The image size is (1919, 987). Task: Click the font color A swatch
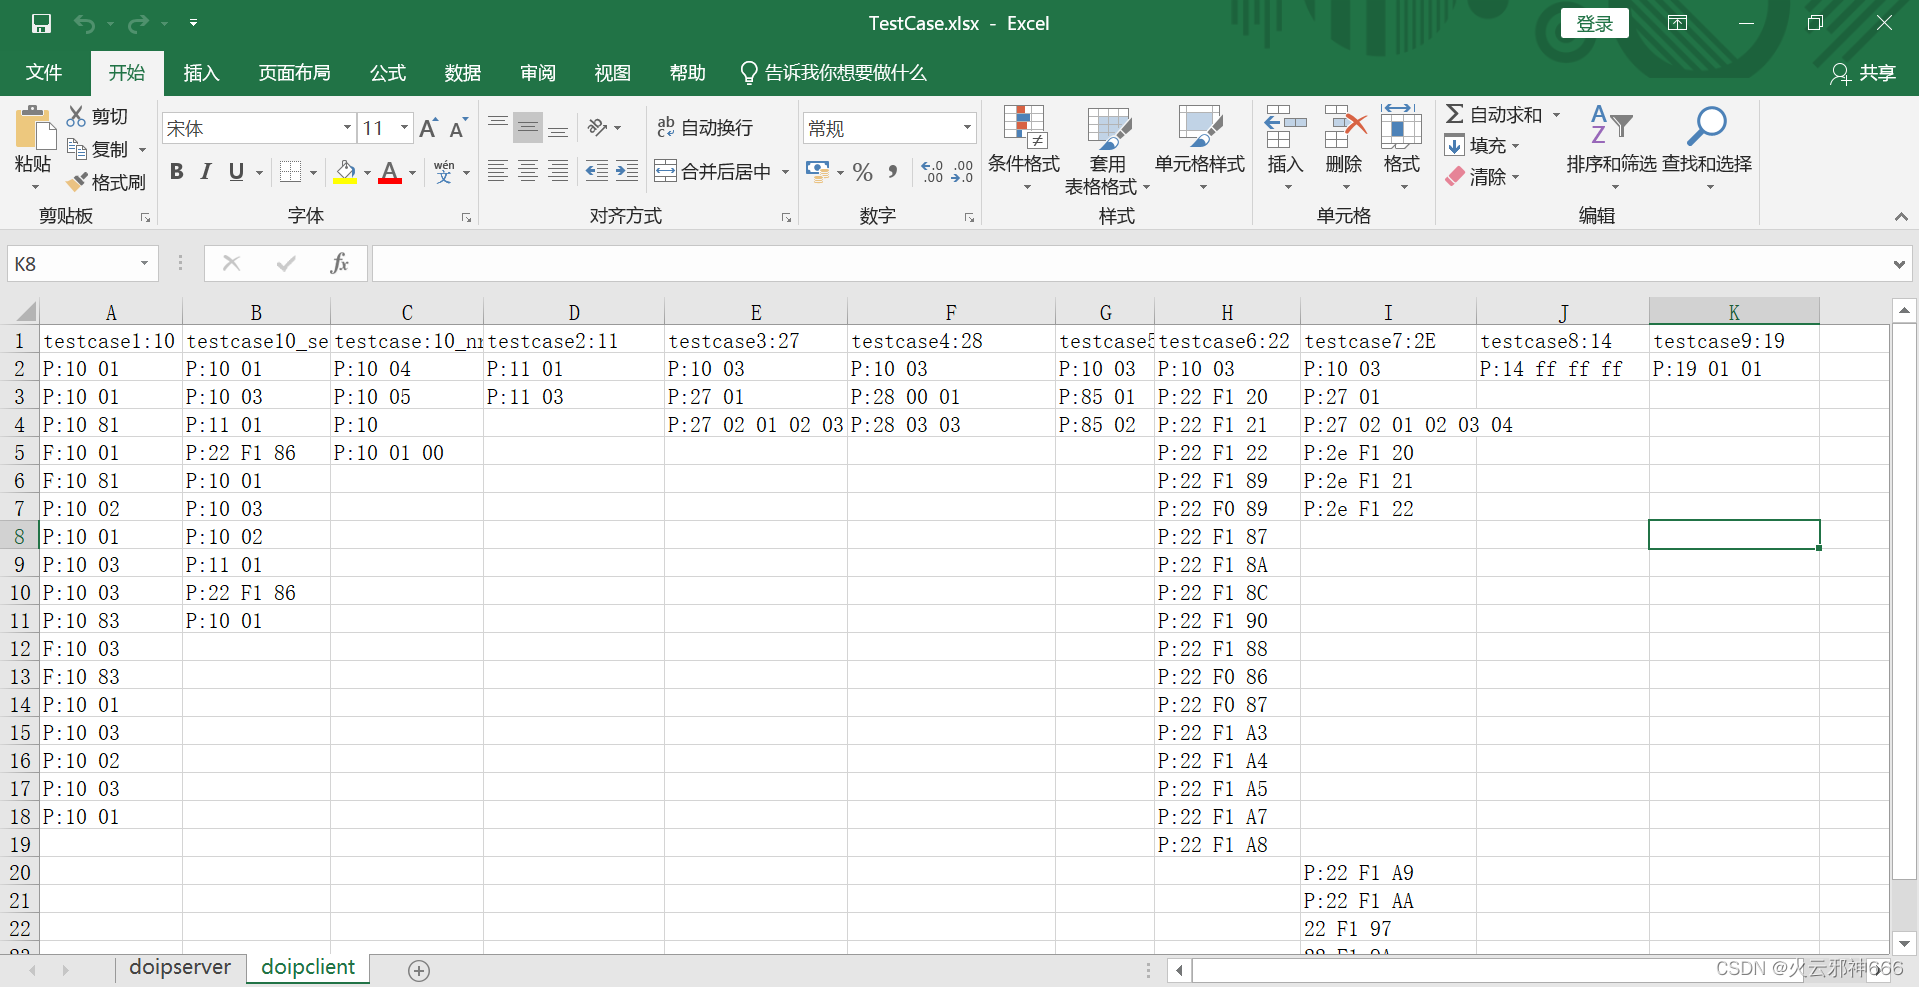390,172
